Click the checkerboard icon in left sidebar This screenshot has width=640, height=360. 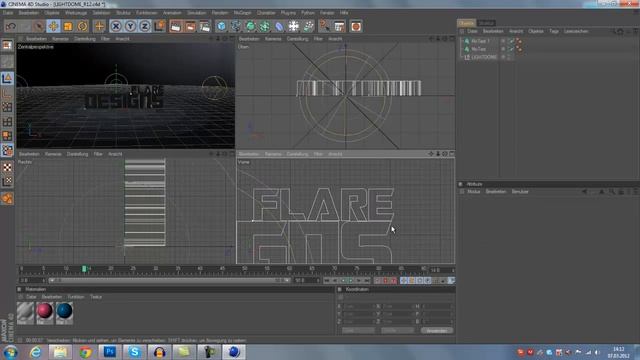7,167
